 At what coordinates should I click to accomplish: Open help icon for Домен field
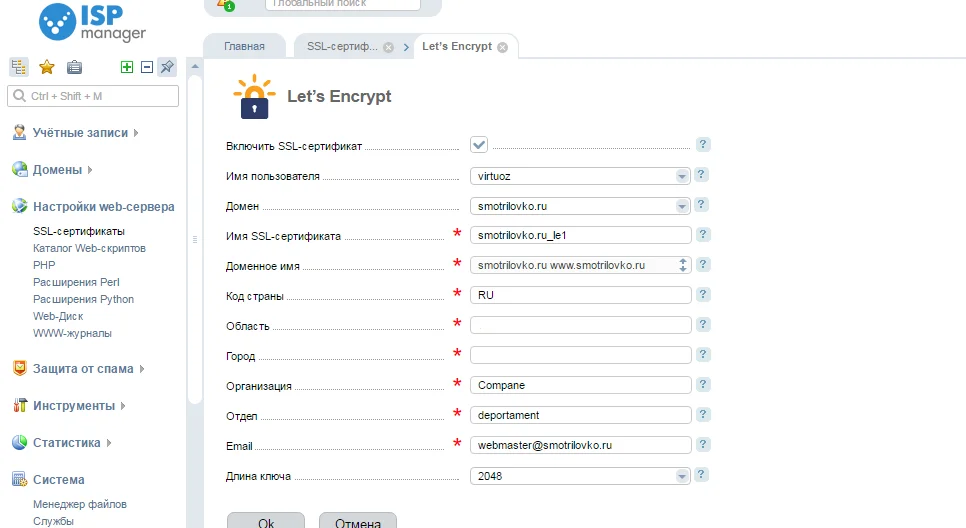(701, 205)
